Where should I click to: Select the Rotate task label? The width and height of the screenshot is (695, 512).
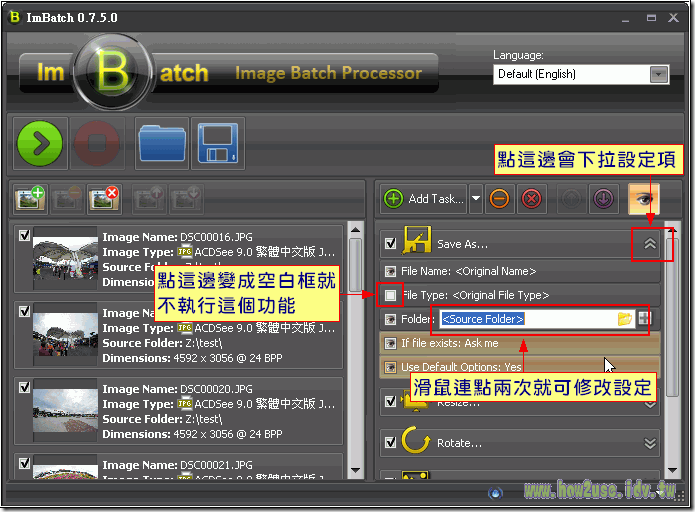459,443
